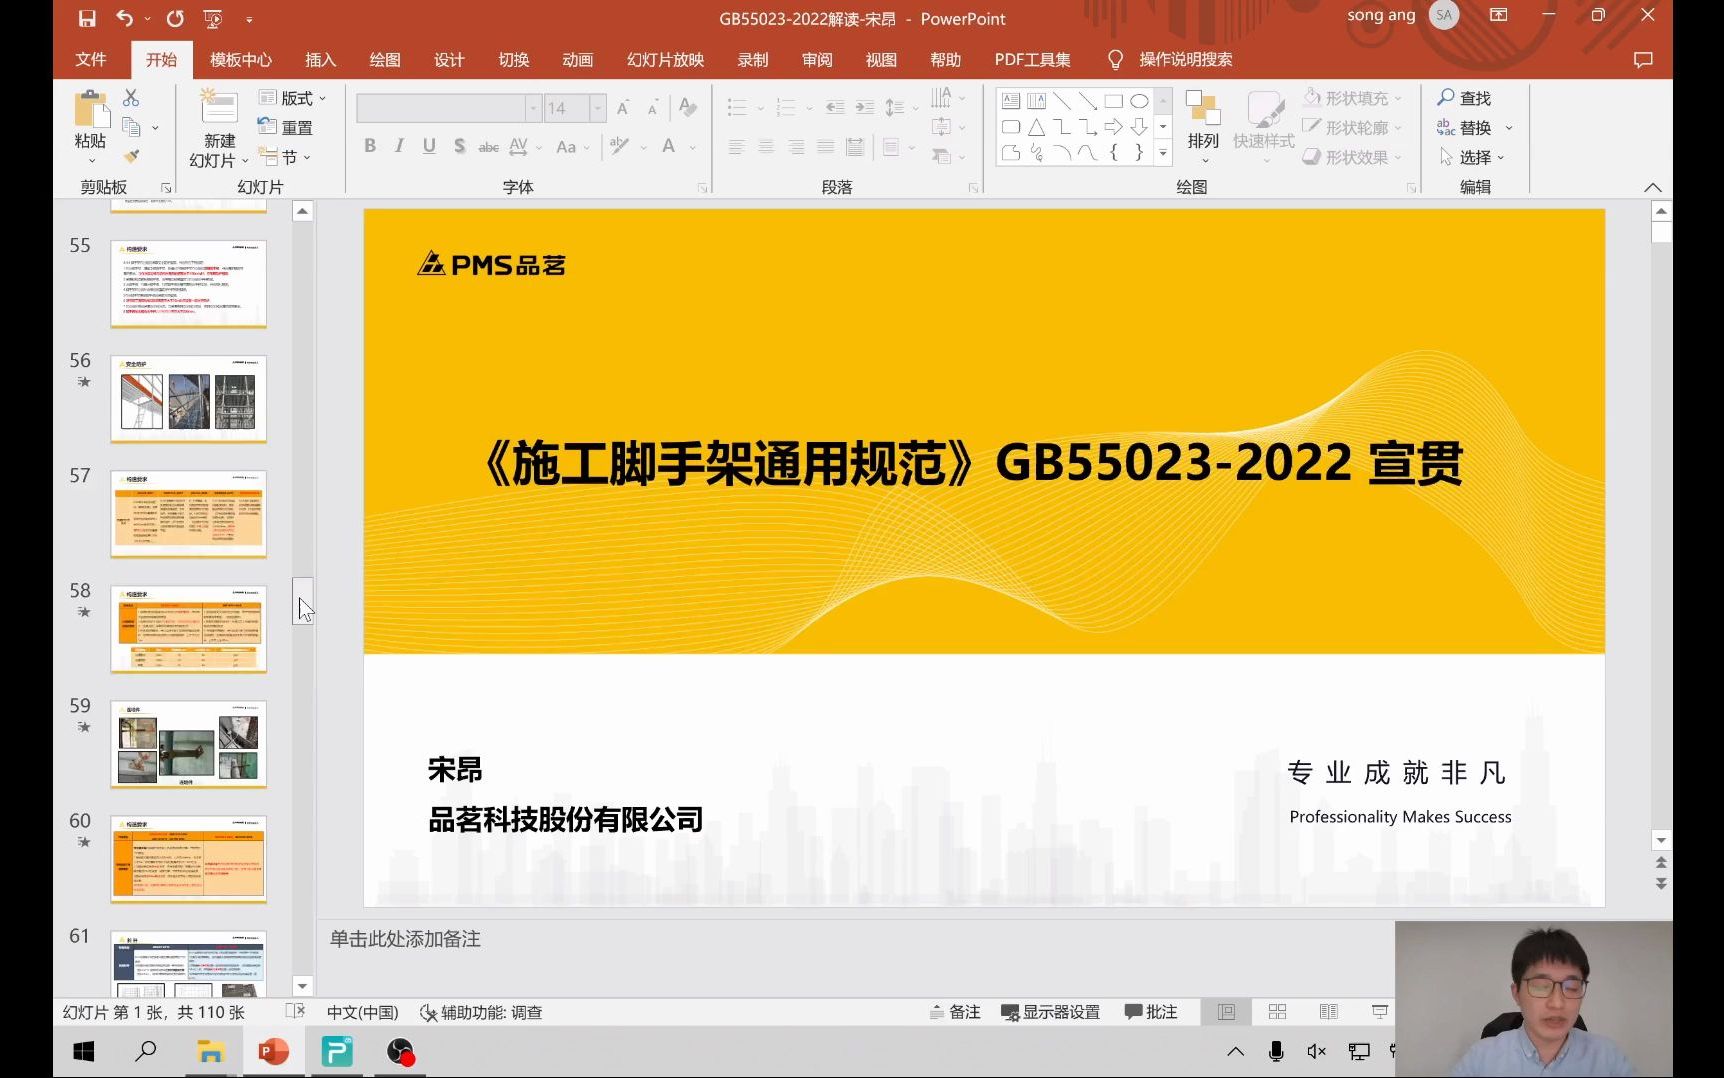
Task: Decrease font size with smaller A icon
Action: (652, 107)
